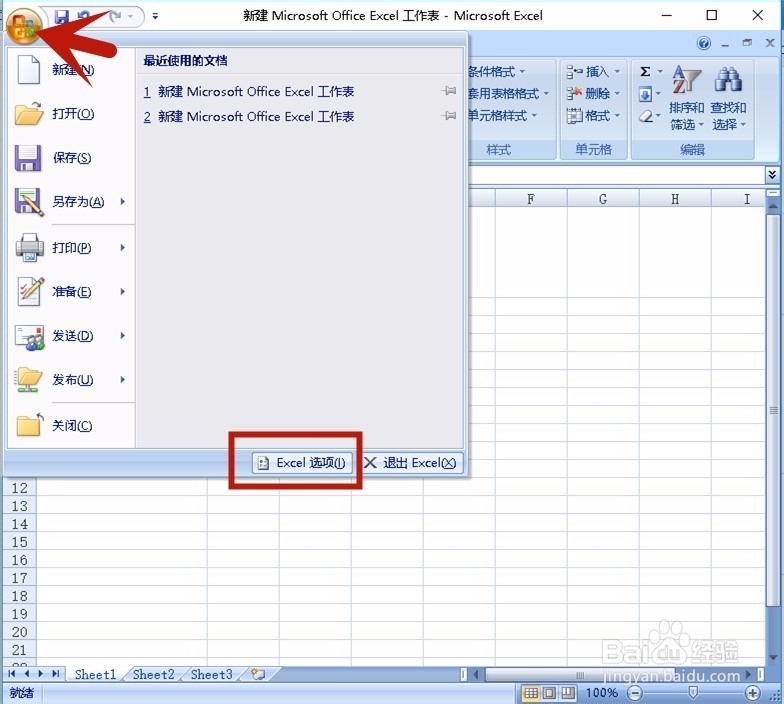Select column F header
This screenshot has height=704, width=784.
531,199
